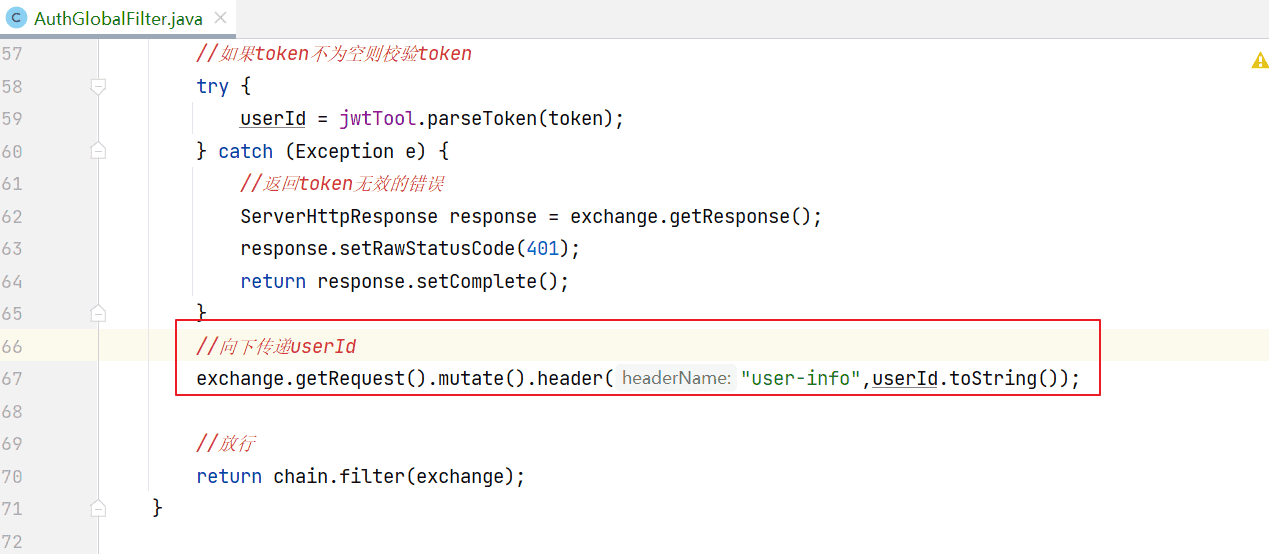The image size is (1269, 554).
Task: Click the yellow warning indicator icon
Action: 1259,61
